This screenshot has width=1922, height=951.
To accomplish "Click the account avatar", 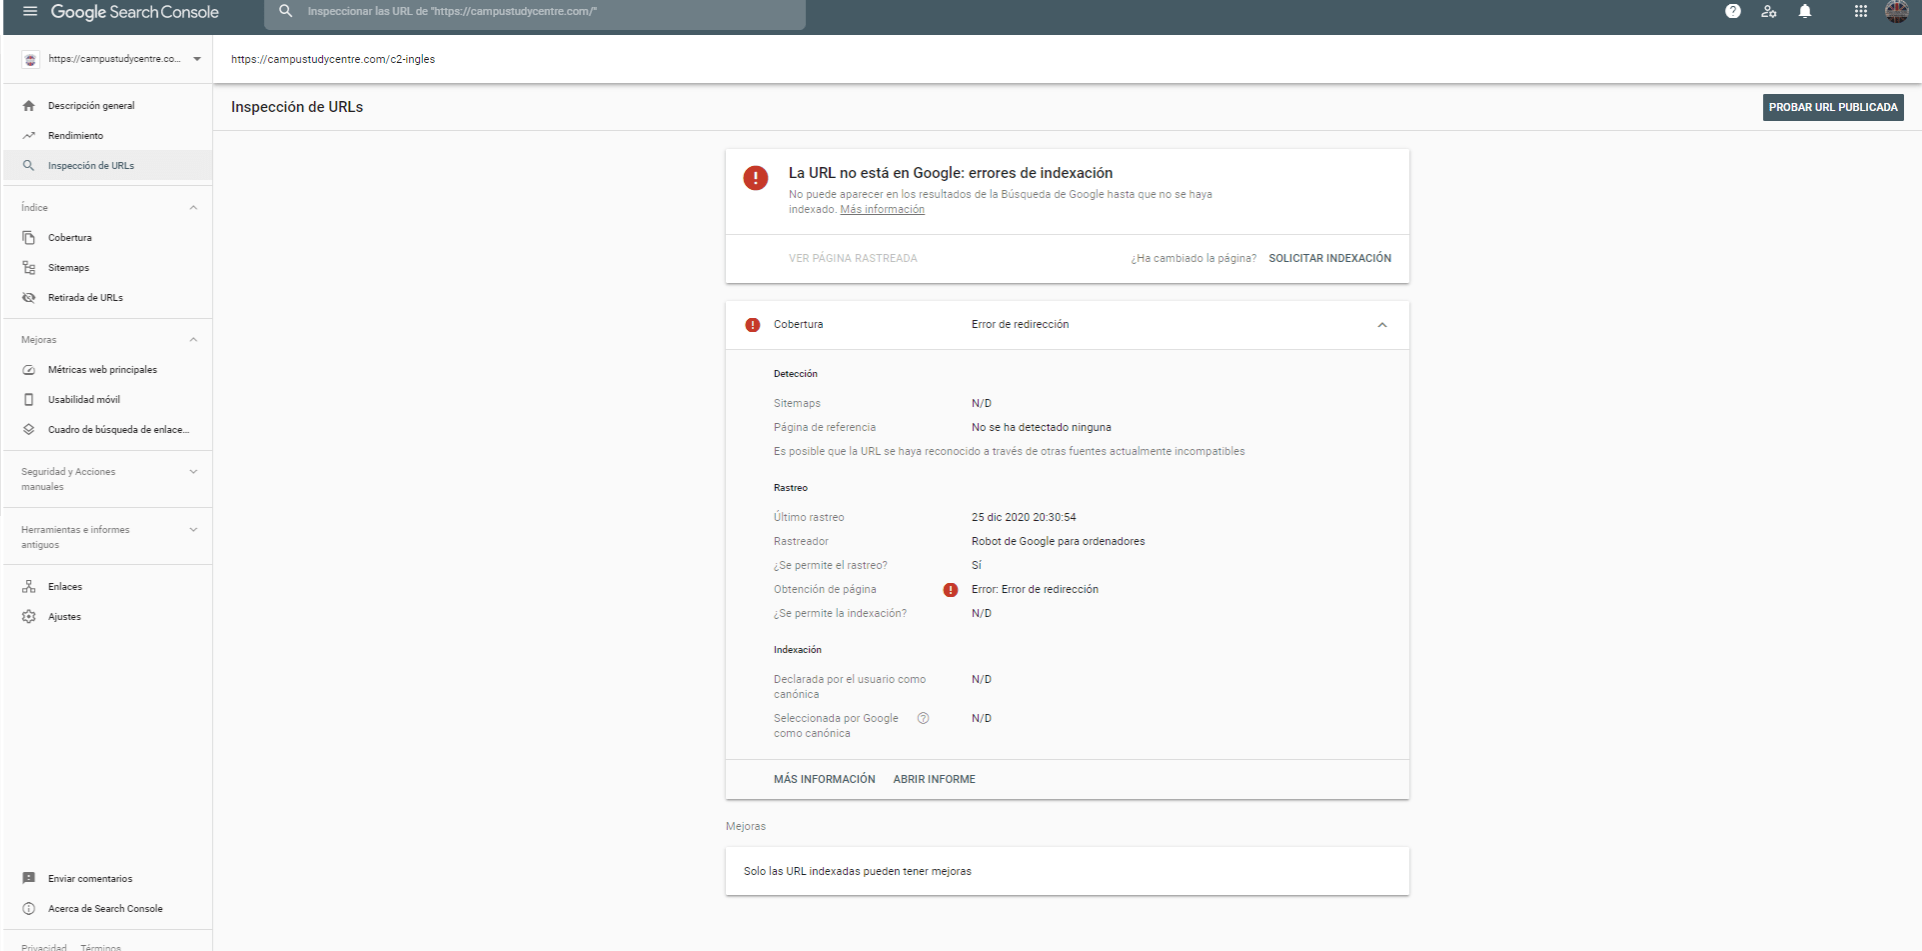I will (1896, 12).
